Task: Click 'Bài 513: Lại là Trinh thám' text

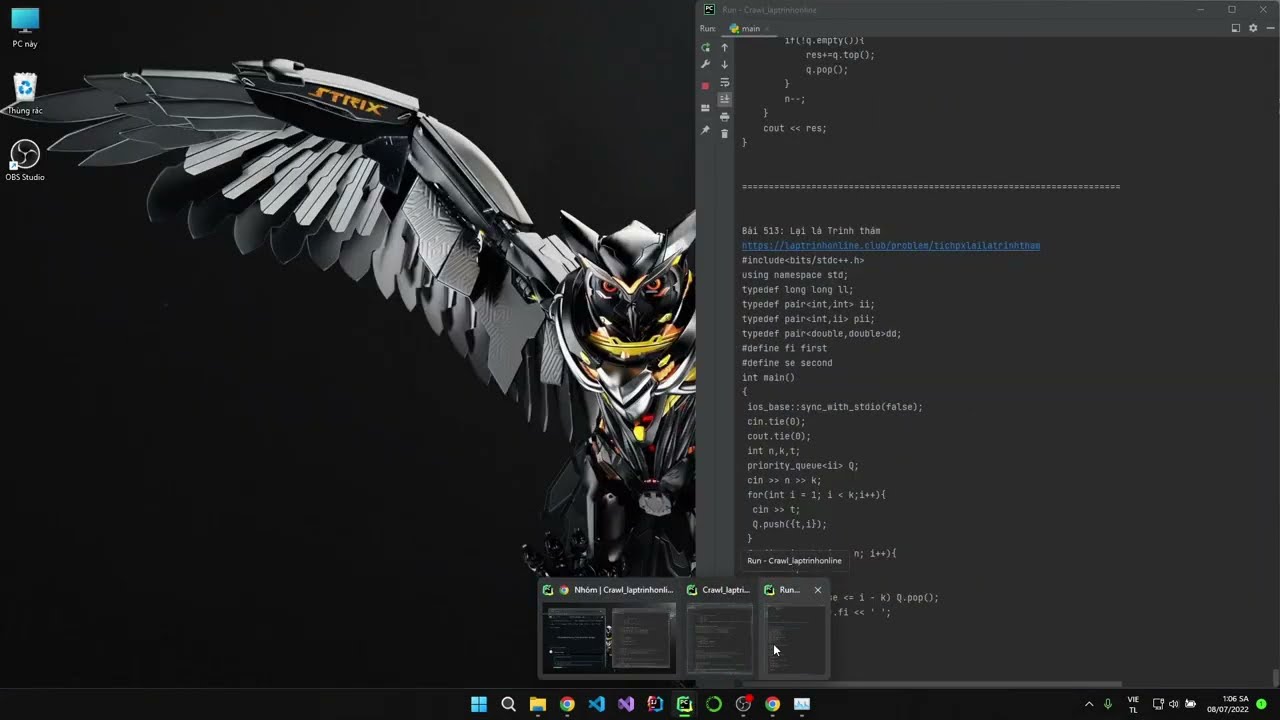Action: point(811,231)
